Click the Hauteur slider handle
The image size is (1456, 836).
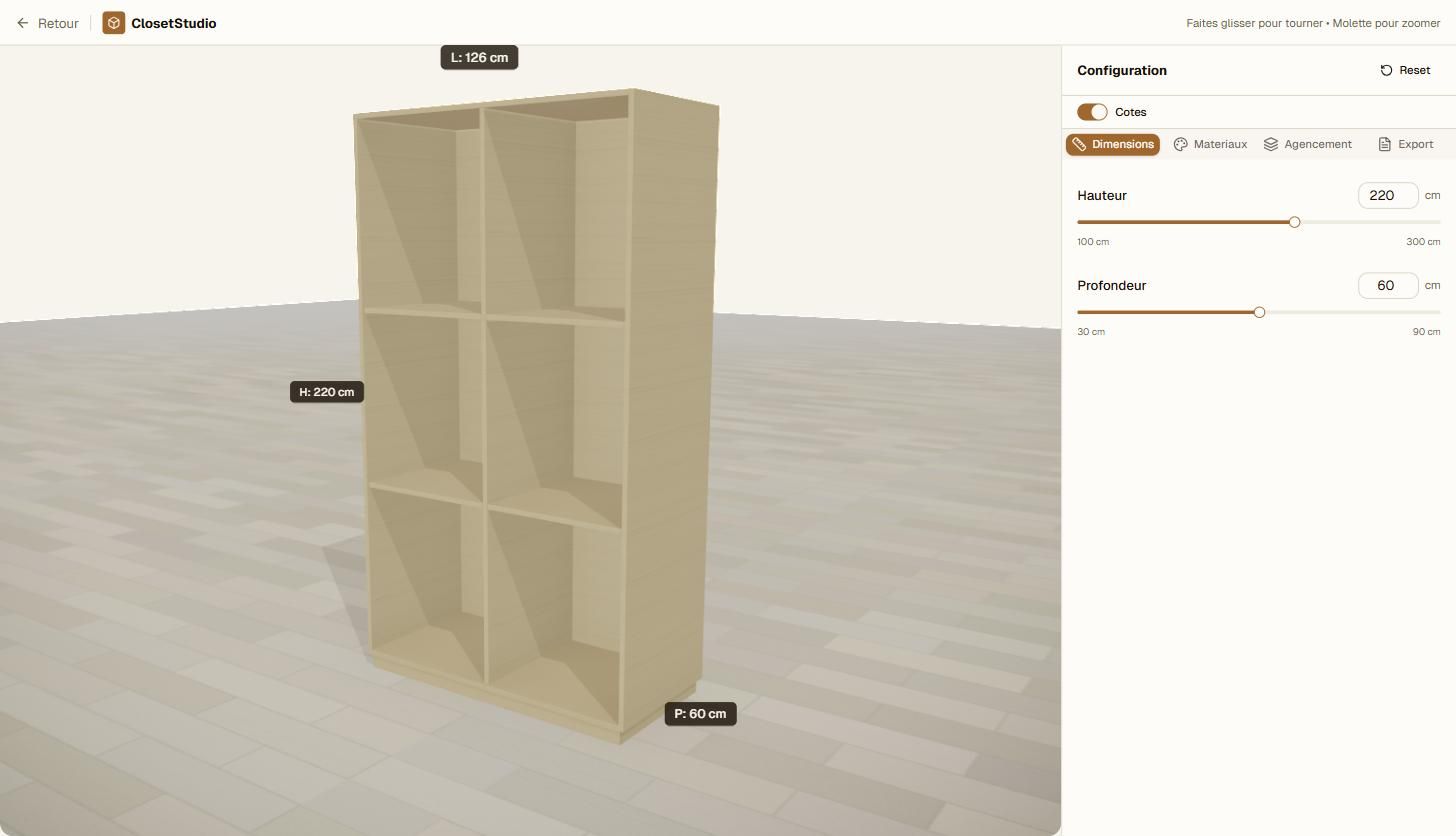coord(1294,222)
